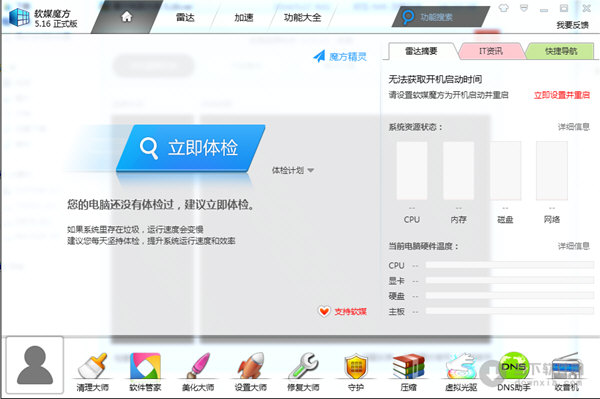This screenshot has width=600, height=399.
Task: Go to the home page icon
Action: pos(127,16)
